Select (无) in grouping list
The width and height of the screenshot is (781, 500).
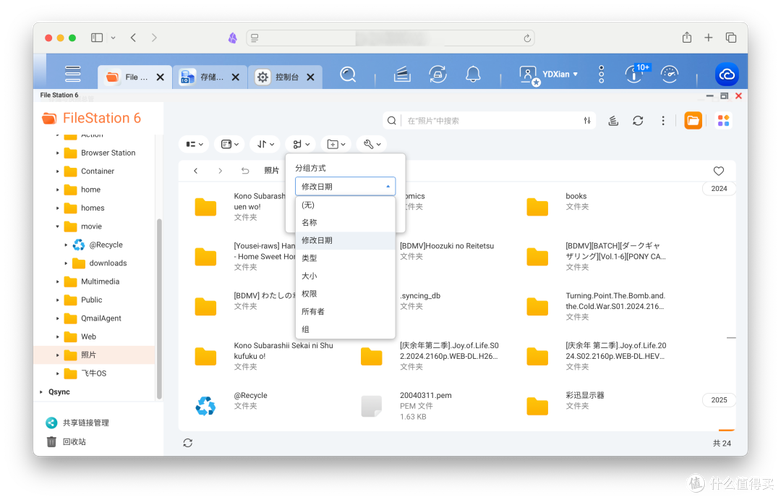[x=345, y=205]
